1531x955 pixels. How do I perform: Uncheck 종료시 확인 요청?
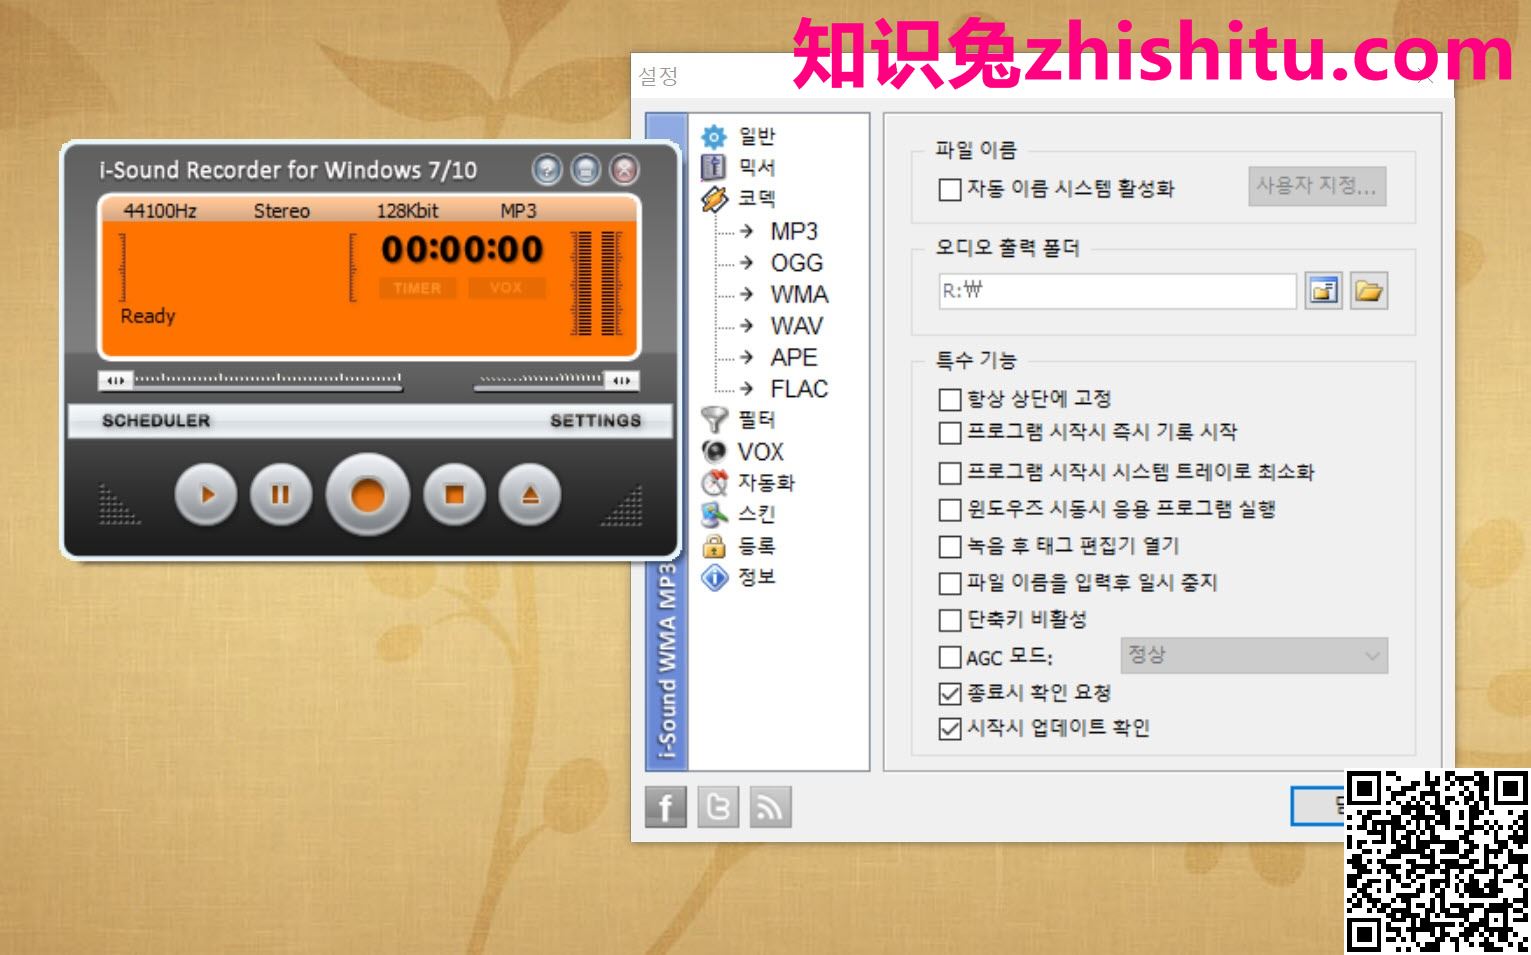(950, 693)
